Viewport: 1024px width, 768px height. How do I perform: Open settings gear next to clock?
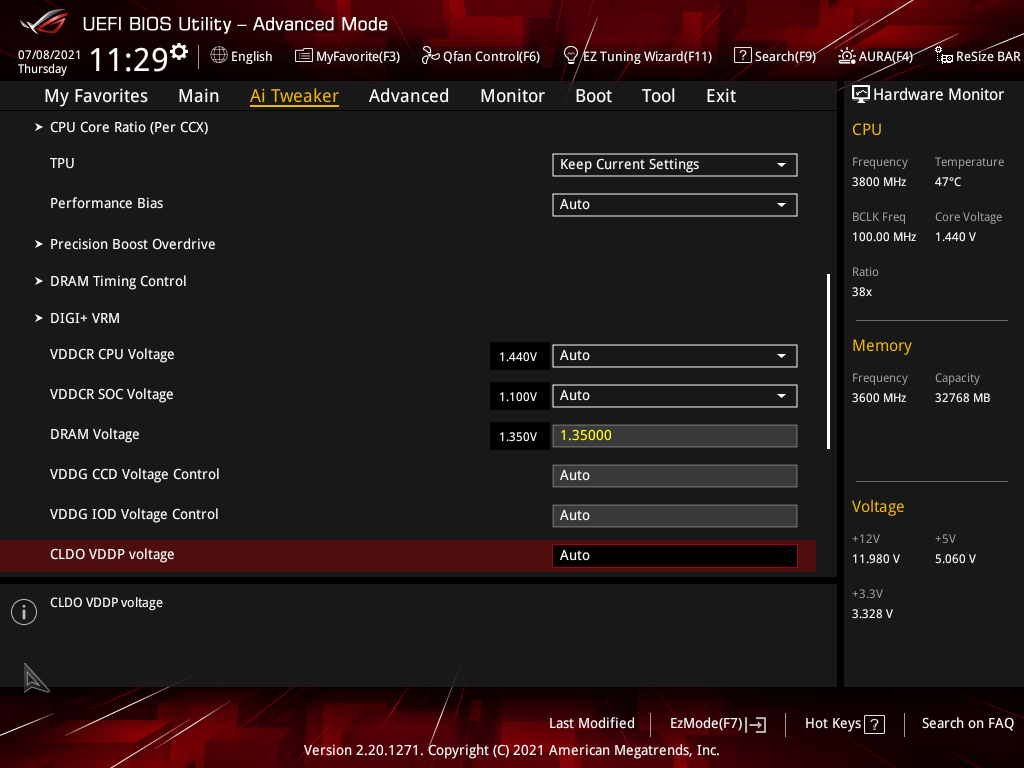pos(179,51)
